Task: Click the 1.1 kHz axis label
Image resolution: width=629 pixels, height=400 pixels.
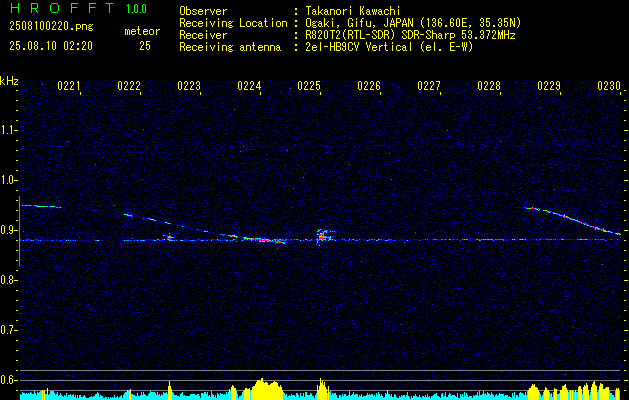Action: pyautogui.click(x=8, y=130)
